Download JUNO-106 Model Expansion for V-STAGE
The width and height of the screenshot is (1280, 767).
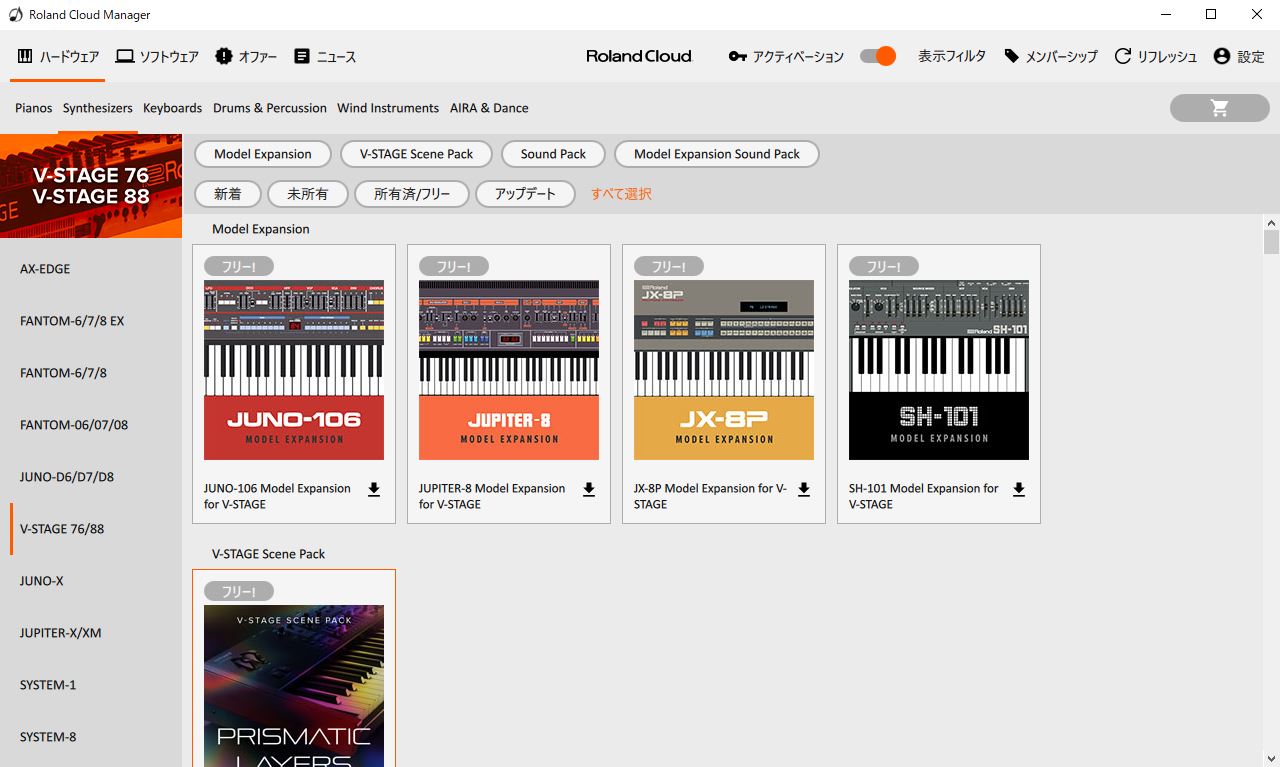374,490
